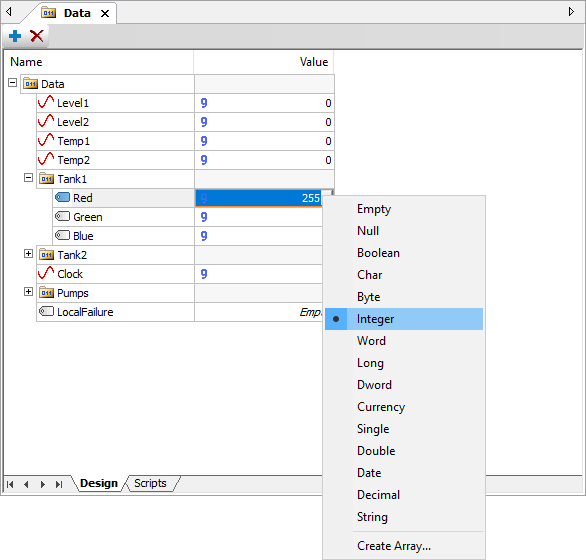The width and height of the screenshot is (586, 560).
Task: Click the Clock waveform icon
Action: tap(46, 273)
